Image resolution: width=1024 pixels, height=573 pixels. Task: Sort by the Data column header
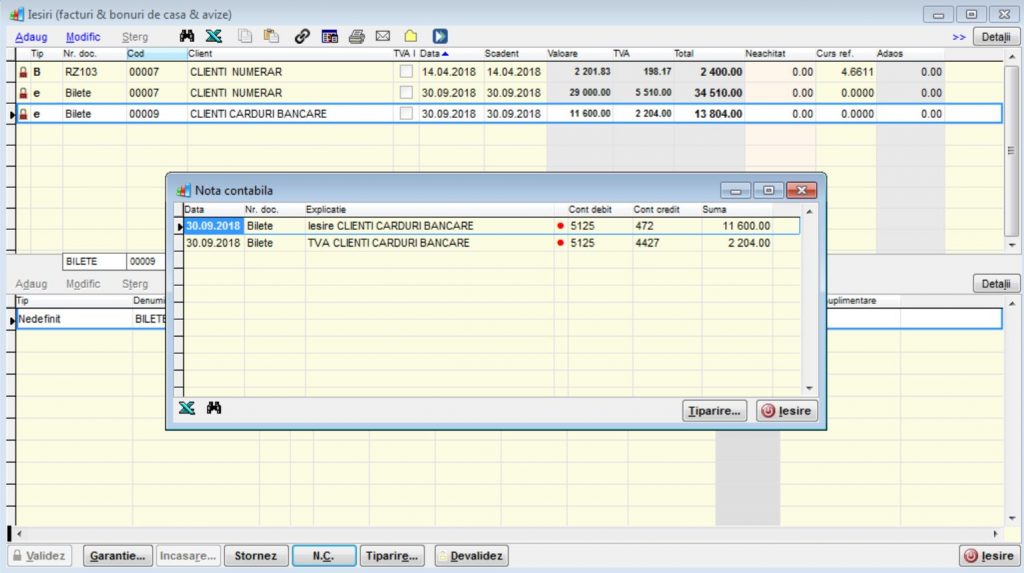click(x=434, y=53)
